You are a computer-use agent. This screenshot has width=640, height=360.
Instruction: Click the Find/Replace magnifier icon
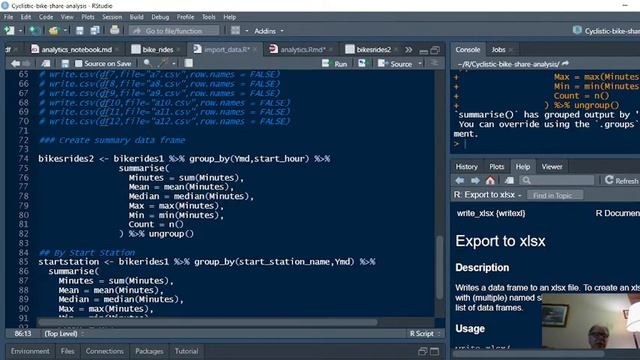pos(147,63)
